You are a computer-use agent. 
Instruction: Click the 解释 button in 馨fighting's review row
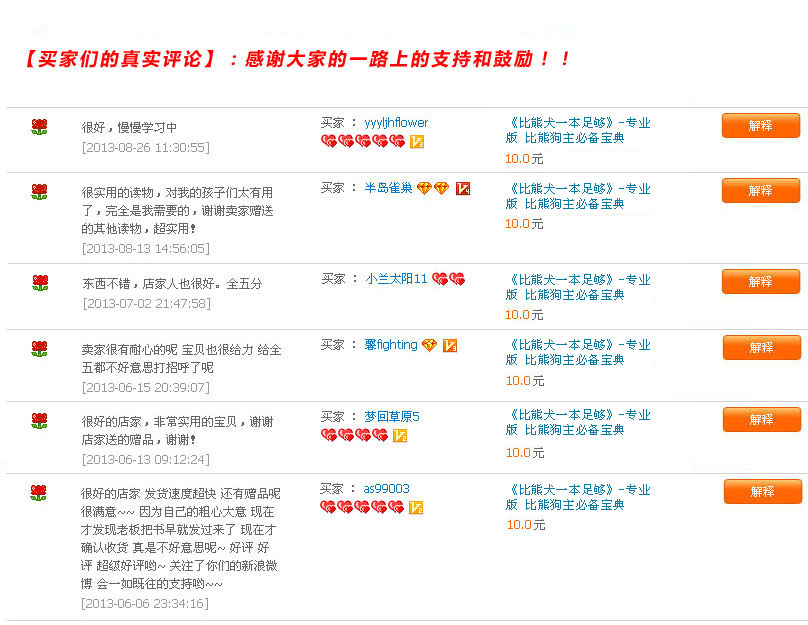click(761, 348)
